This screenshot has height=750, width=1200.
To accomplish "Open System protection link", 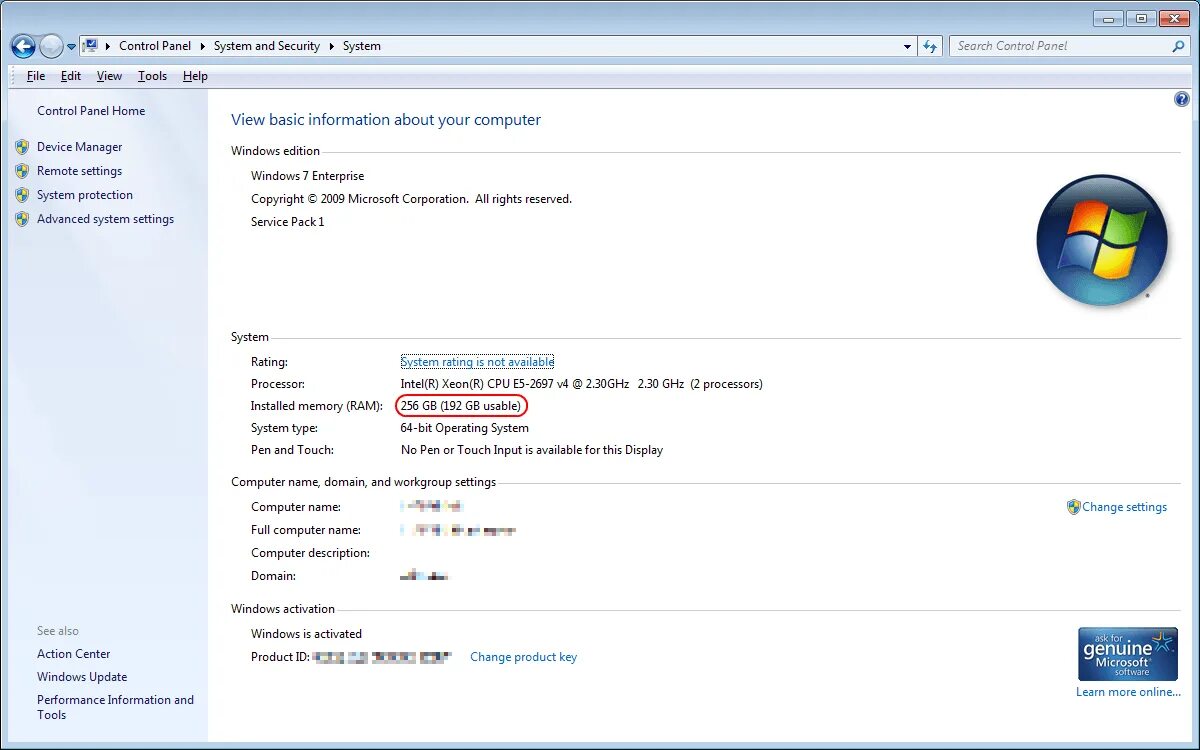I will [85, 195].
